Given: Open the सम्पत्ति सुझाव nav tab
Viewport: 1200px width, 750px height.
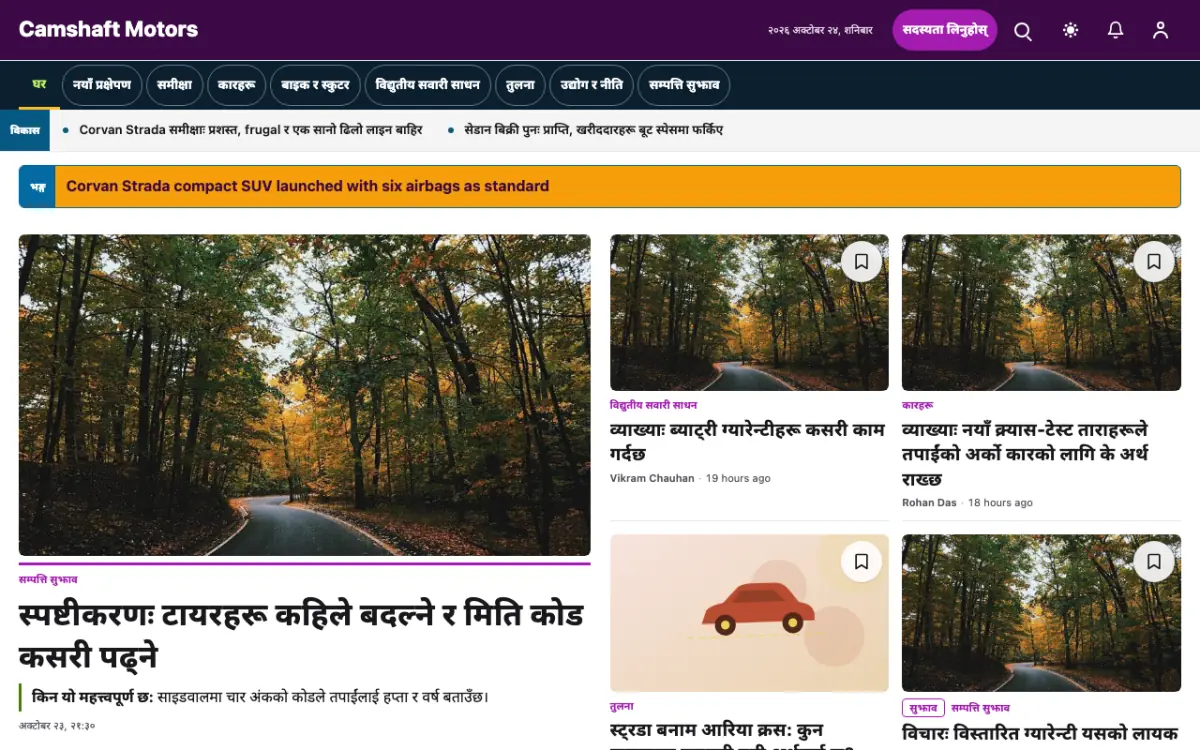Looking at the screenshot, I should coord(684,85).
